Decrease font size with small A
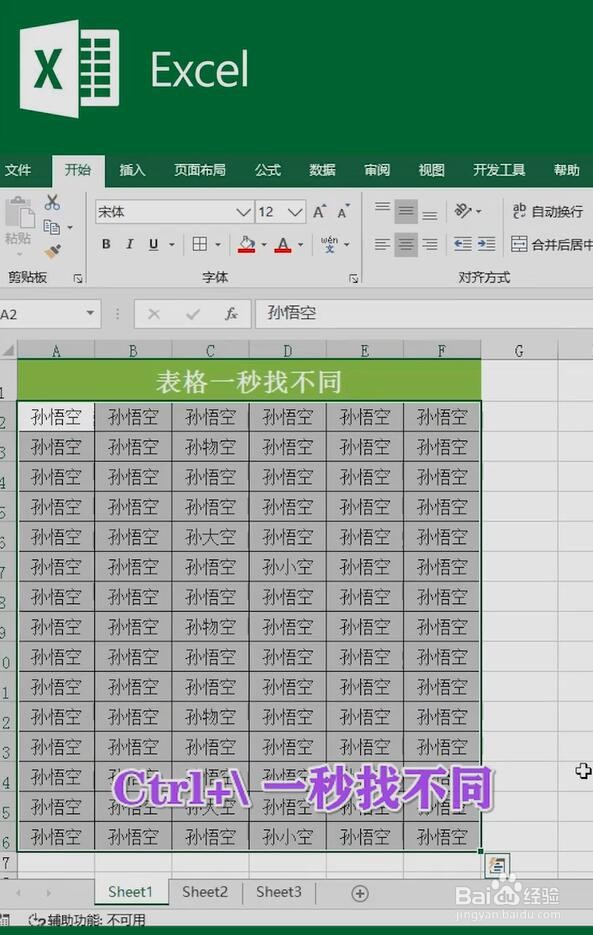The width and height of the screenshot is (593, 935). pos(344,211)
